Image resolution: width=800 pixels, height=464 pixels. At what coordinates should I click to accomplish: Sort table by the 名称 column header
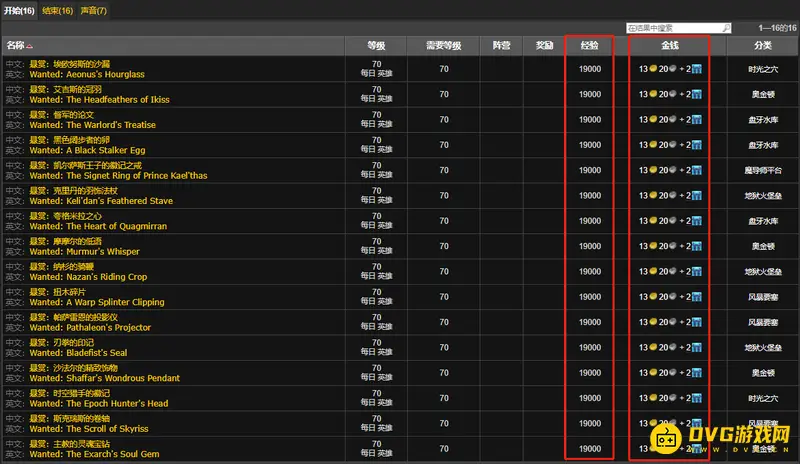click(173, 46)
